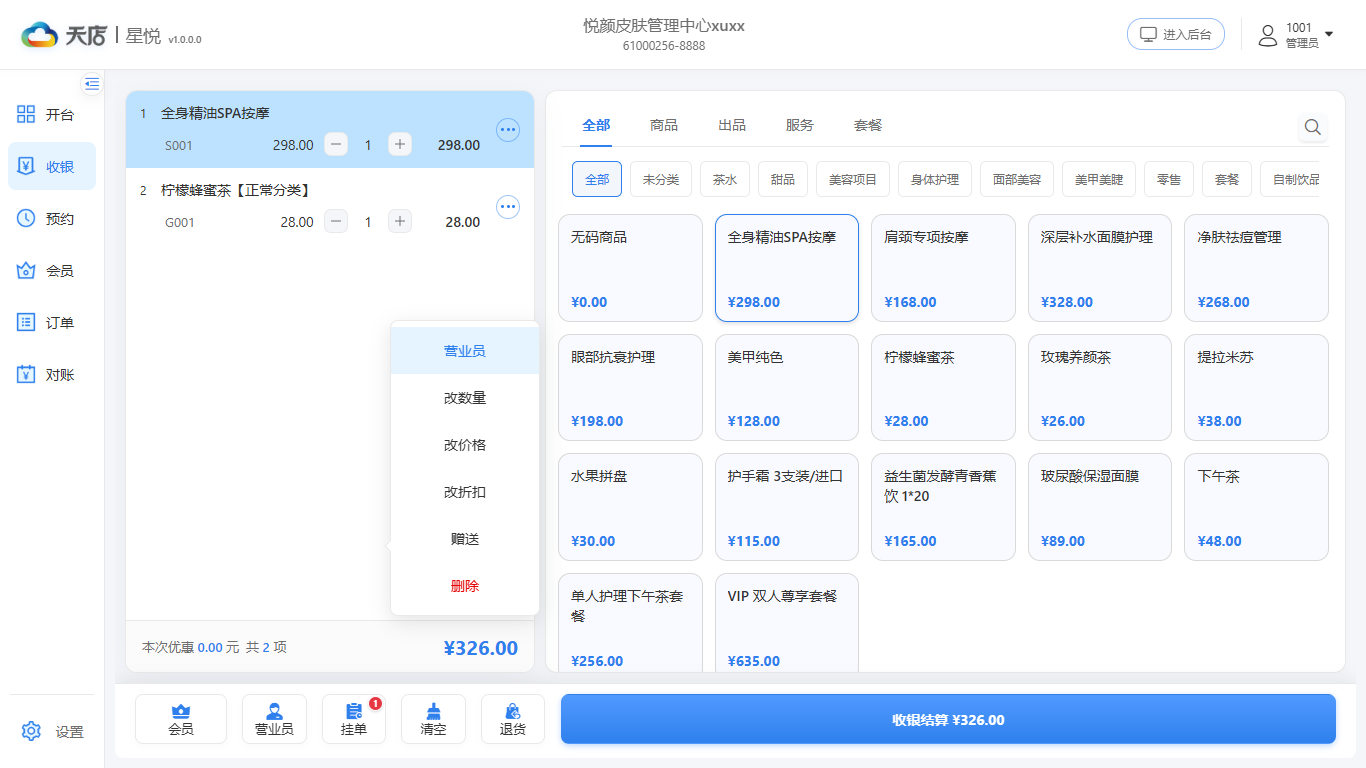Click the product search magnifier icon
Screen dimensions: 1366x768
tap(1313, 127)
